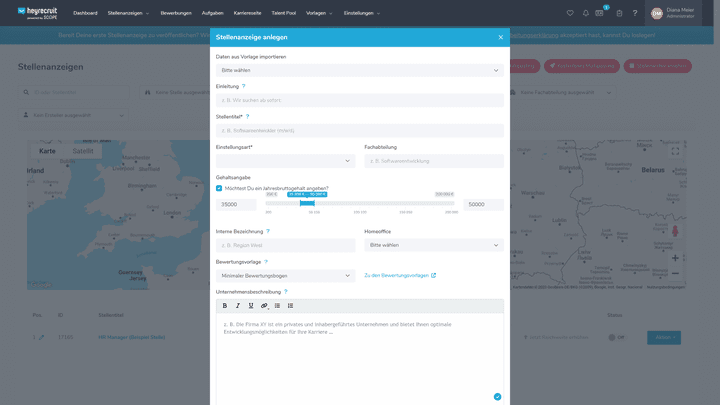Click the Bold formatting icon

tap(225, 305)
